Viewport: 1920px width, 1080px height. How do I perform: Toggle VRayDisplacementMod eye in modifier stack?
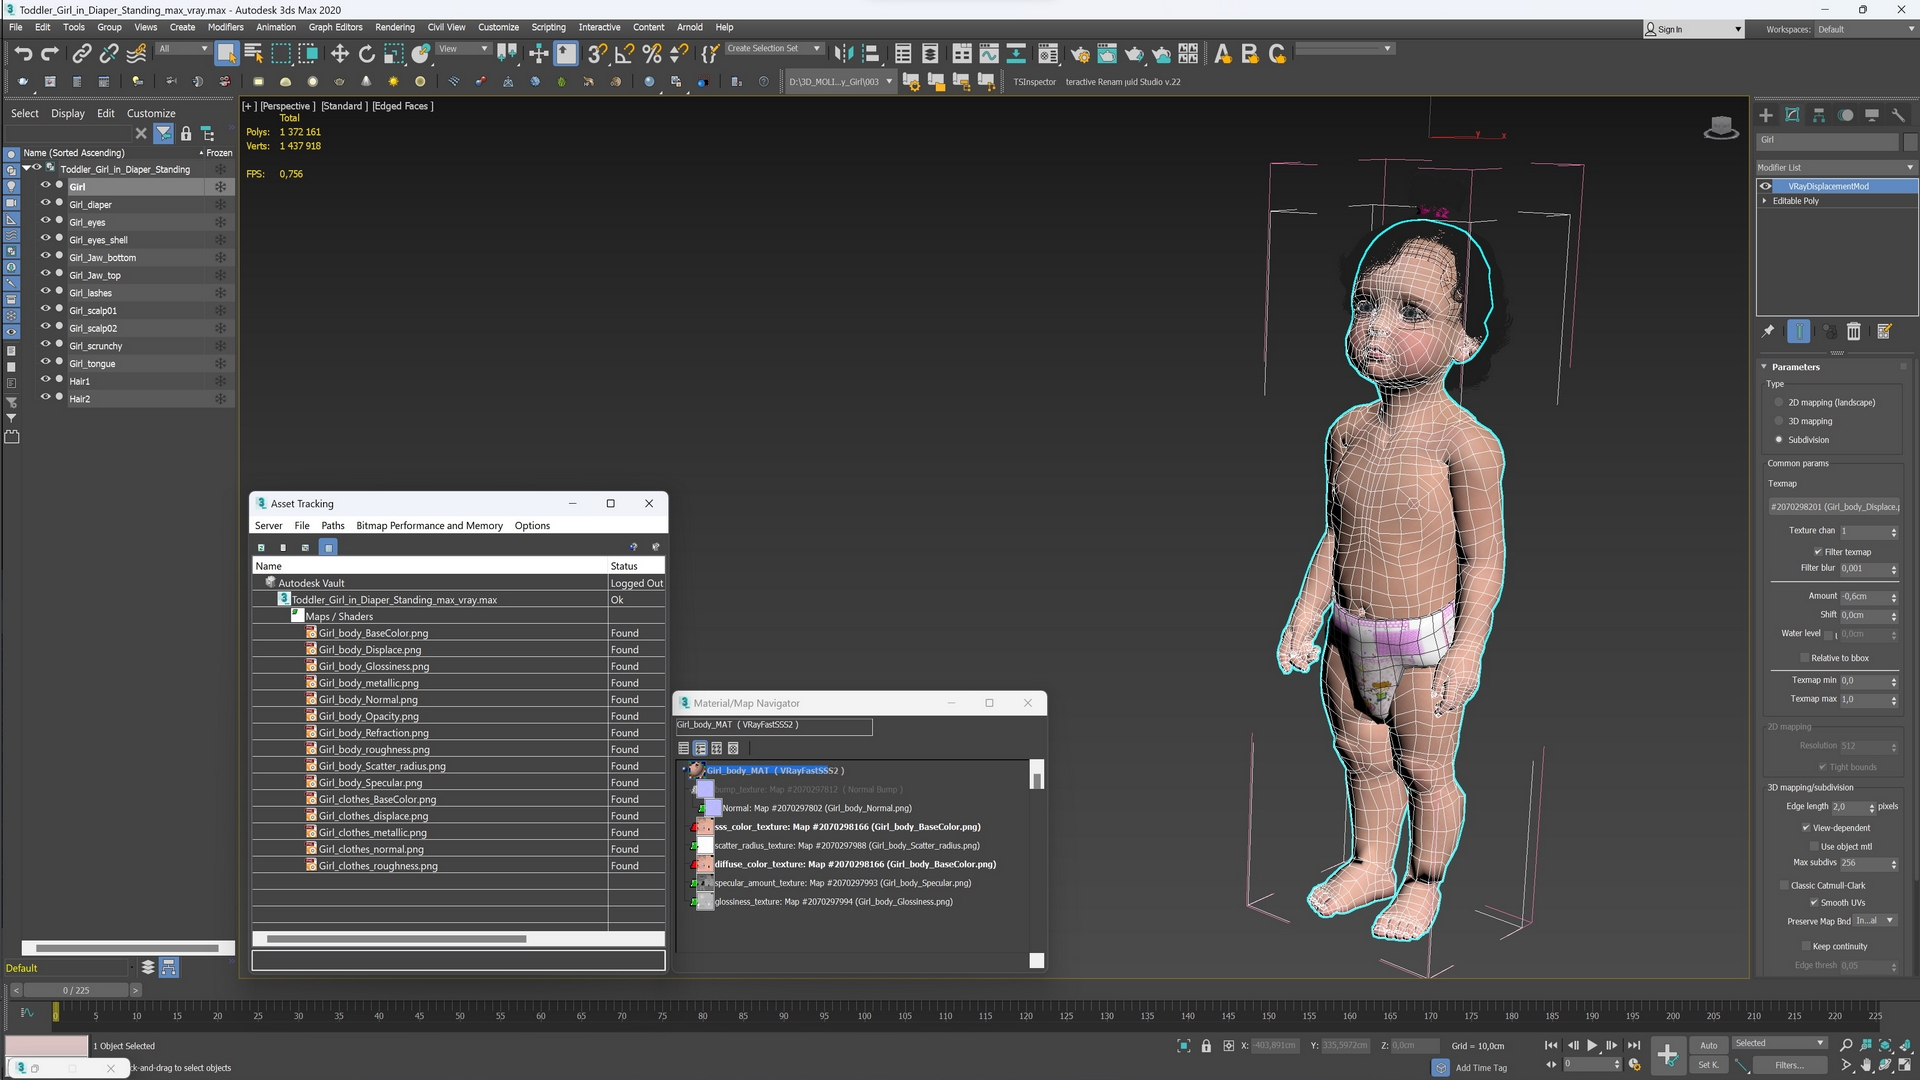1766,186
